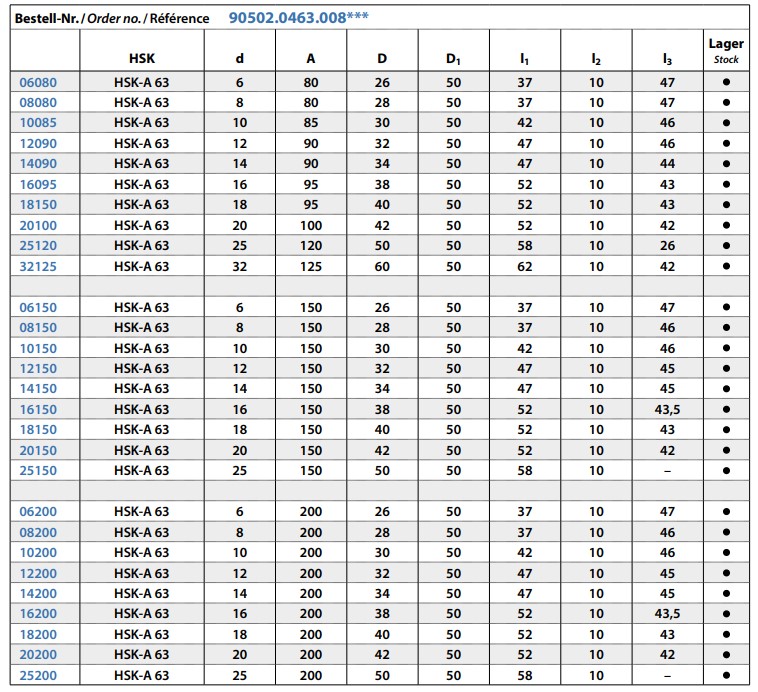This screenshot has height=692, width=758.
Task: Click the stock dot in row 06080
Action: tap(726, 82)
